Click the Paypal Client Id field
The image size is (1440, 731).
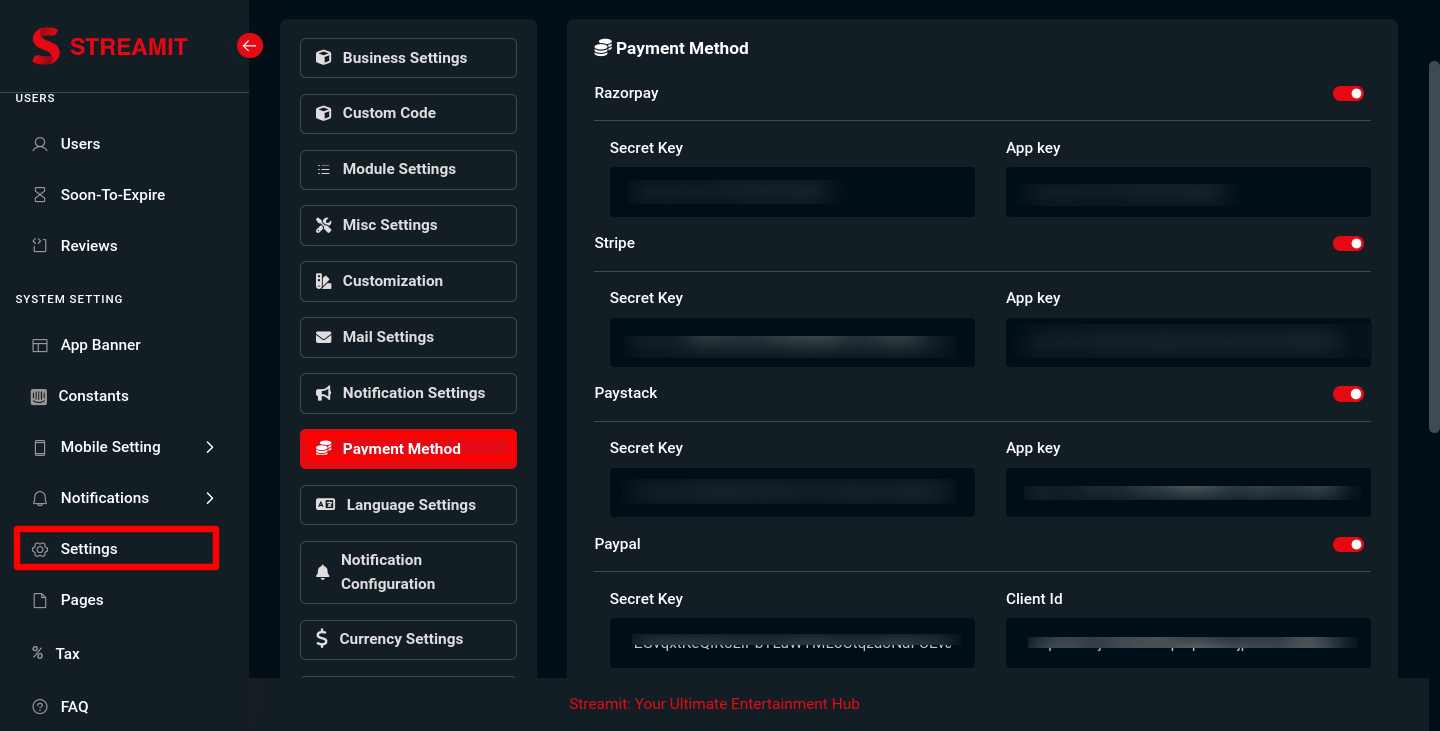click(1188, 643)
